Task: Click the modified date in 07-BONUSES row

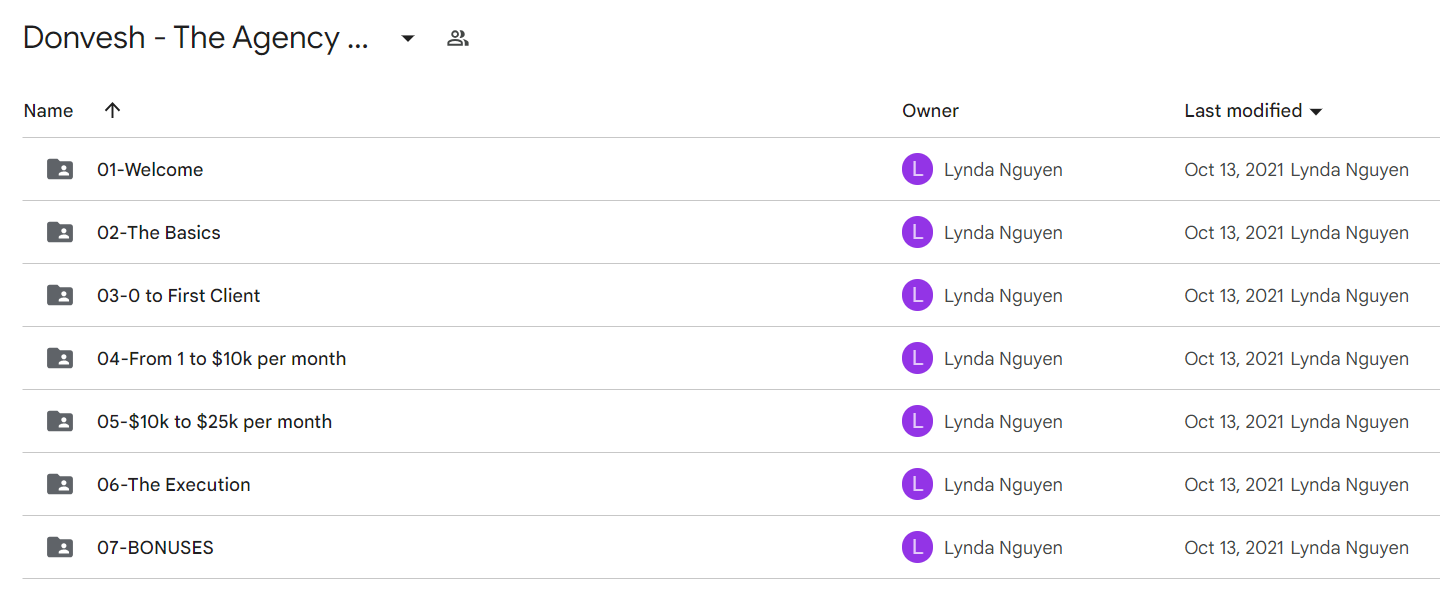Action: pyautogui.click(x=1234, y=548)
